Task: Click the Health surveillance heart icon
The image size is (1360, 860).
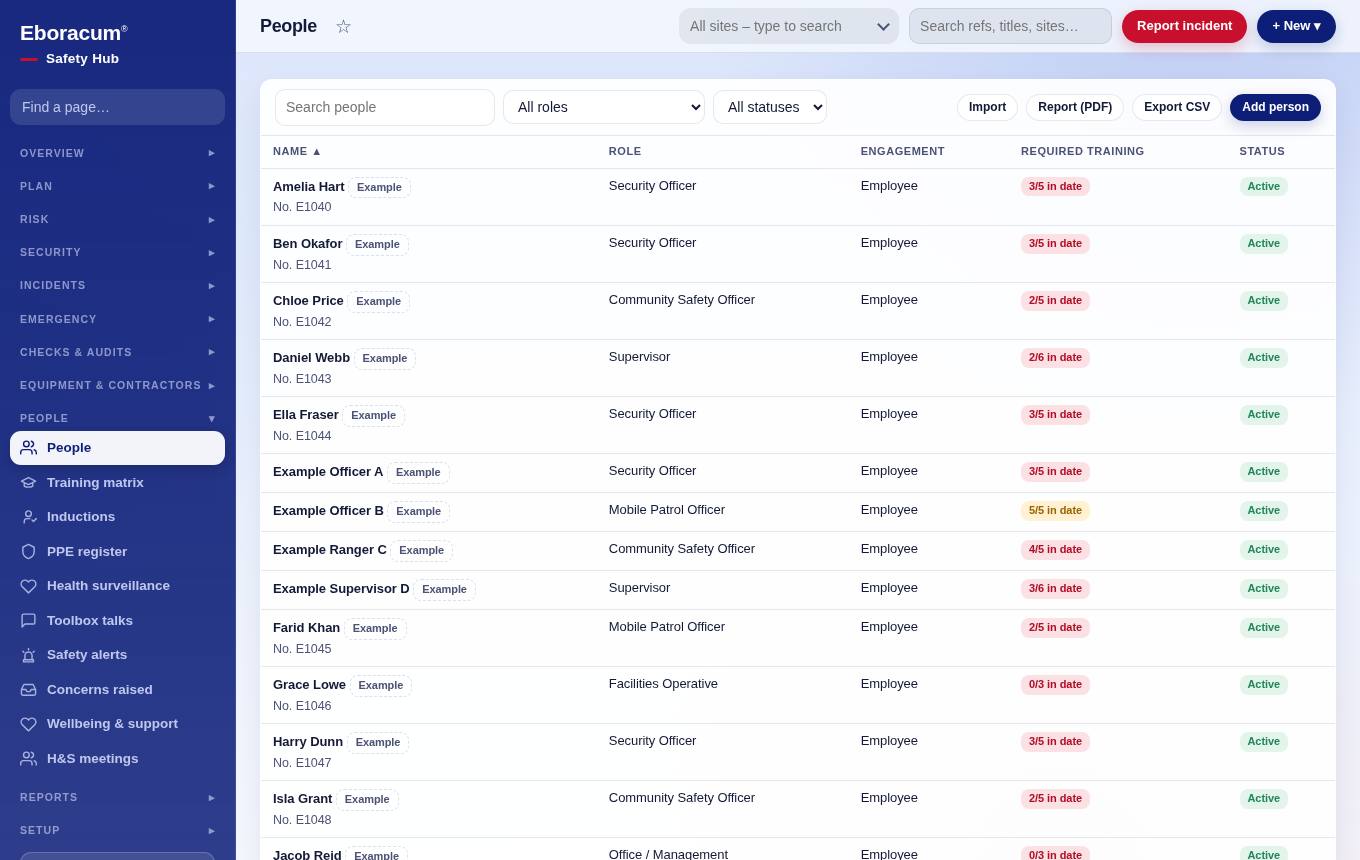Action: (28, 586)
